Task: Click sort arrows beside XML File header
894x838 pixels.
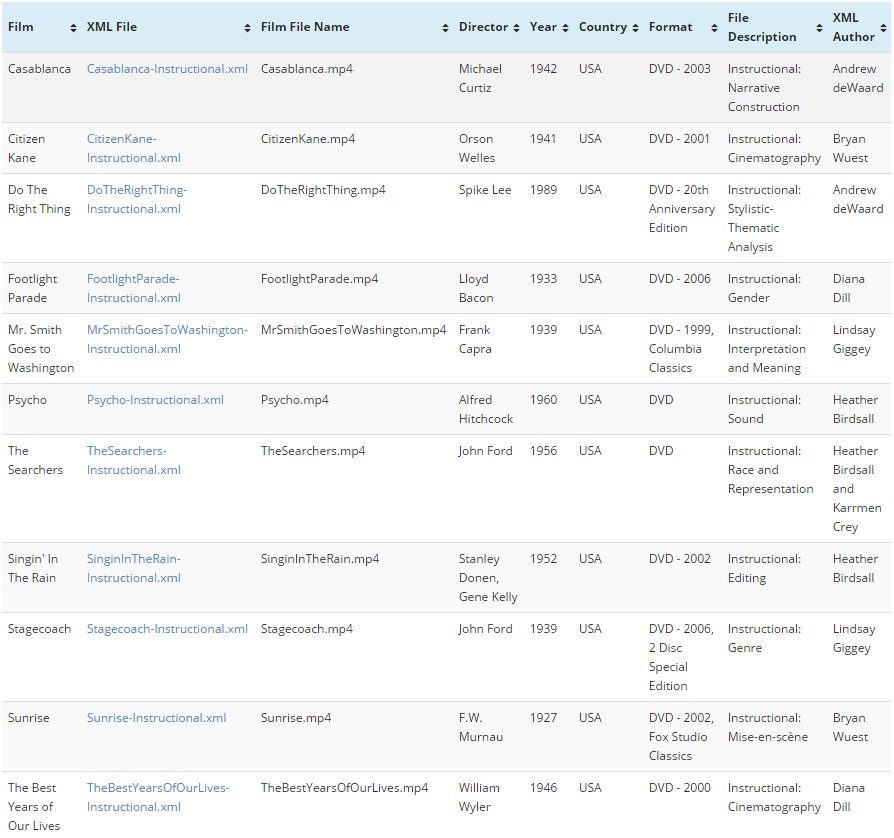Action: click(x=247, y=28)
